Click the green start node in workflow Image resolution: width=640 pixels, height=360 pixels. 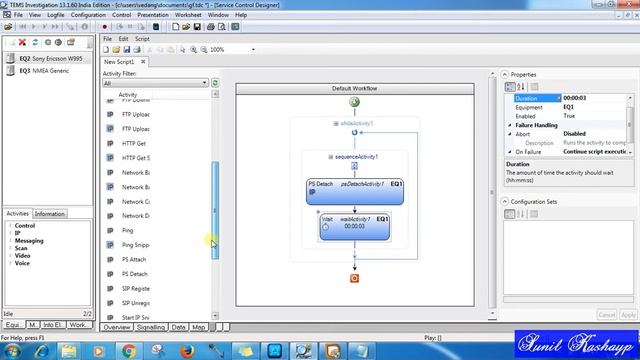[354, 102]
